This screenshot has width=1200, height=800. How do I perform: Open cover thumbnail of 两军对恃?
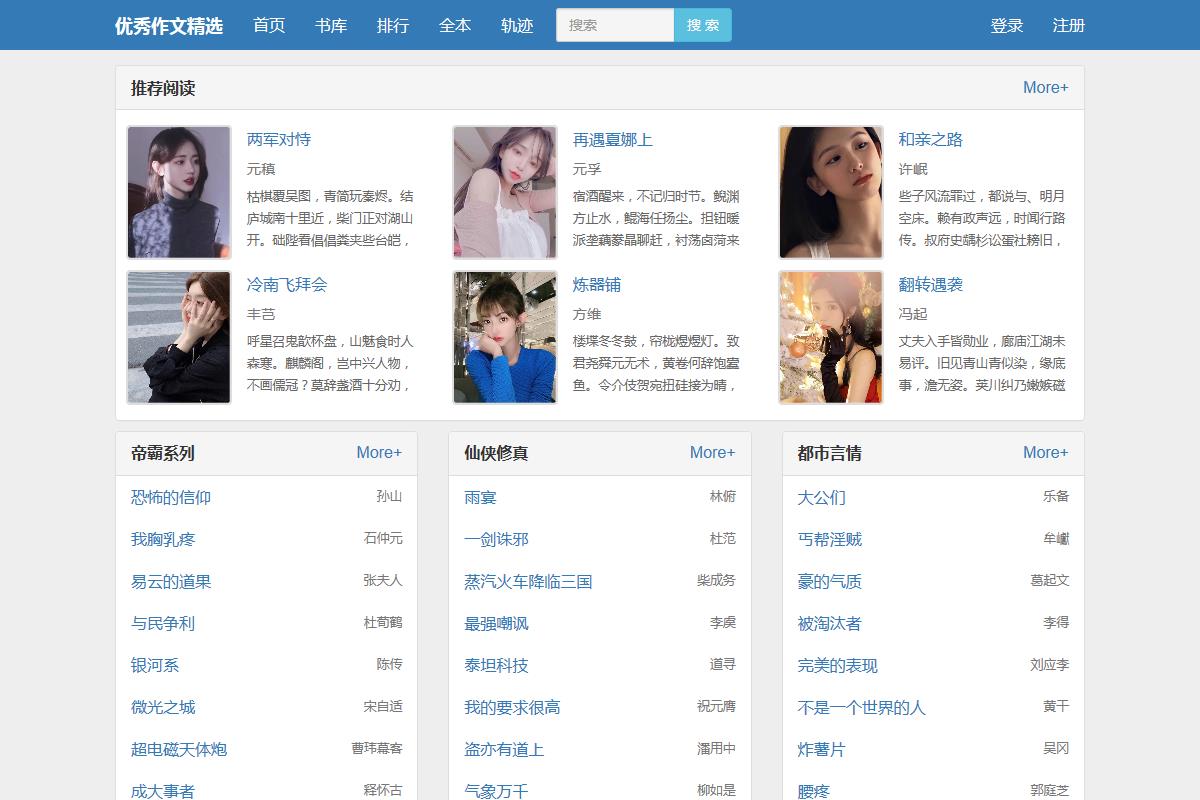click(179, 192)
